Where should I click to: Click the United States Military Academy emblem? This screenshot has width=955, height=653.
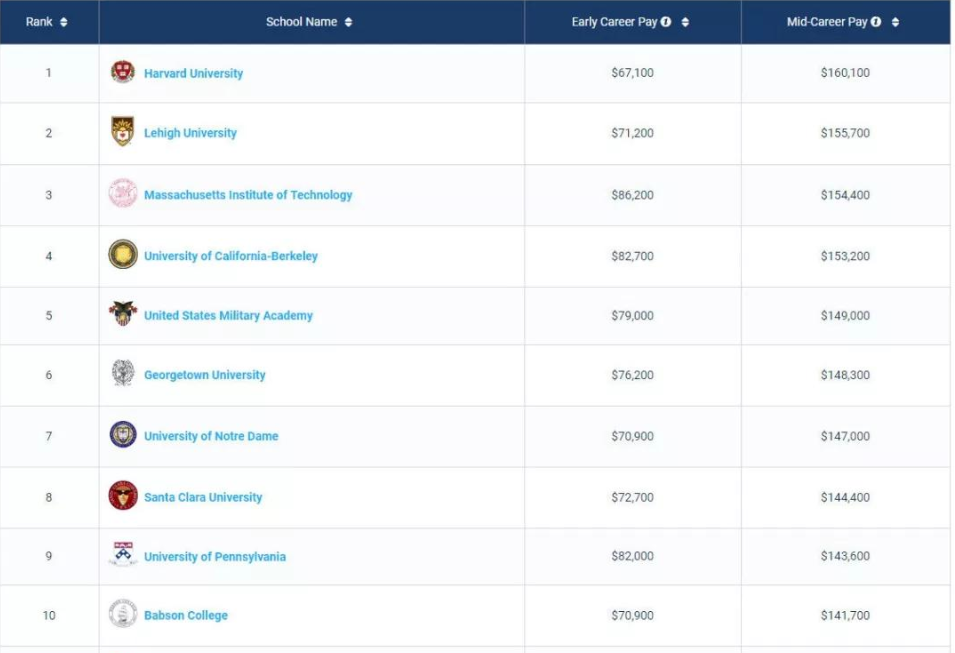(x=122, y=314)
